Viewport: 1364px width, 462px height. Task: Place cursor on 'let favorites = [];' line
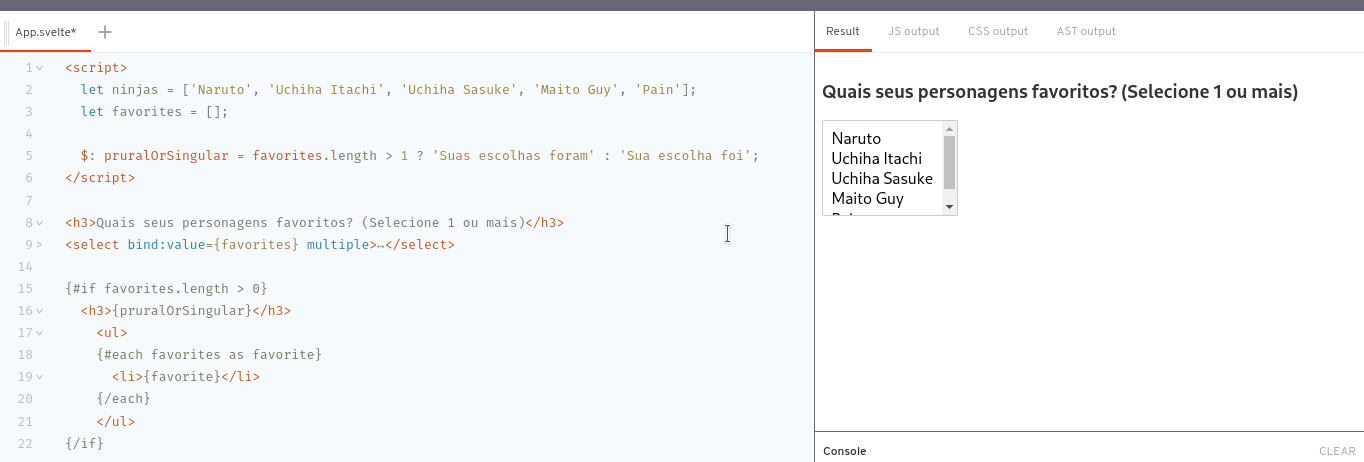pos(155,112)
